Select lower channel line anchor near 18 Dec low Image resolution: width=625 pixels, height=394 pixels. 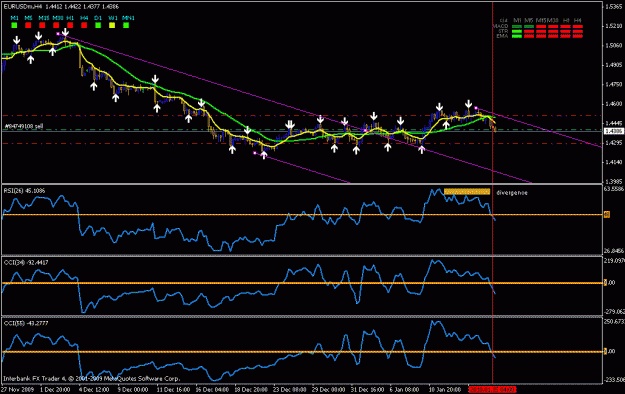(x=255, y=153)
